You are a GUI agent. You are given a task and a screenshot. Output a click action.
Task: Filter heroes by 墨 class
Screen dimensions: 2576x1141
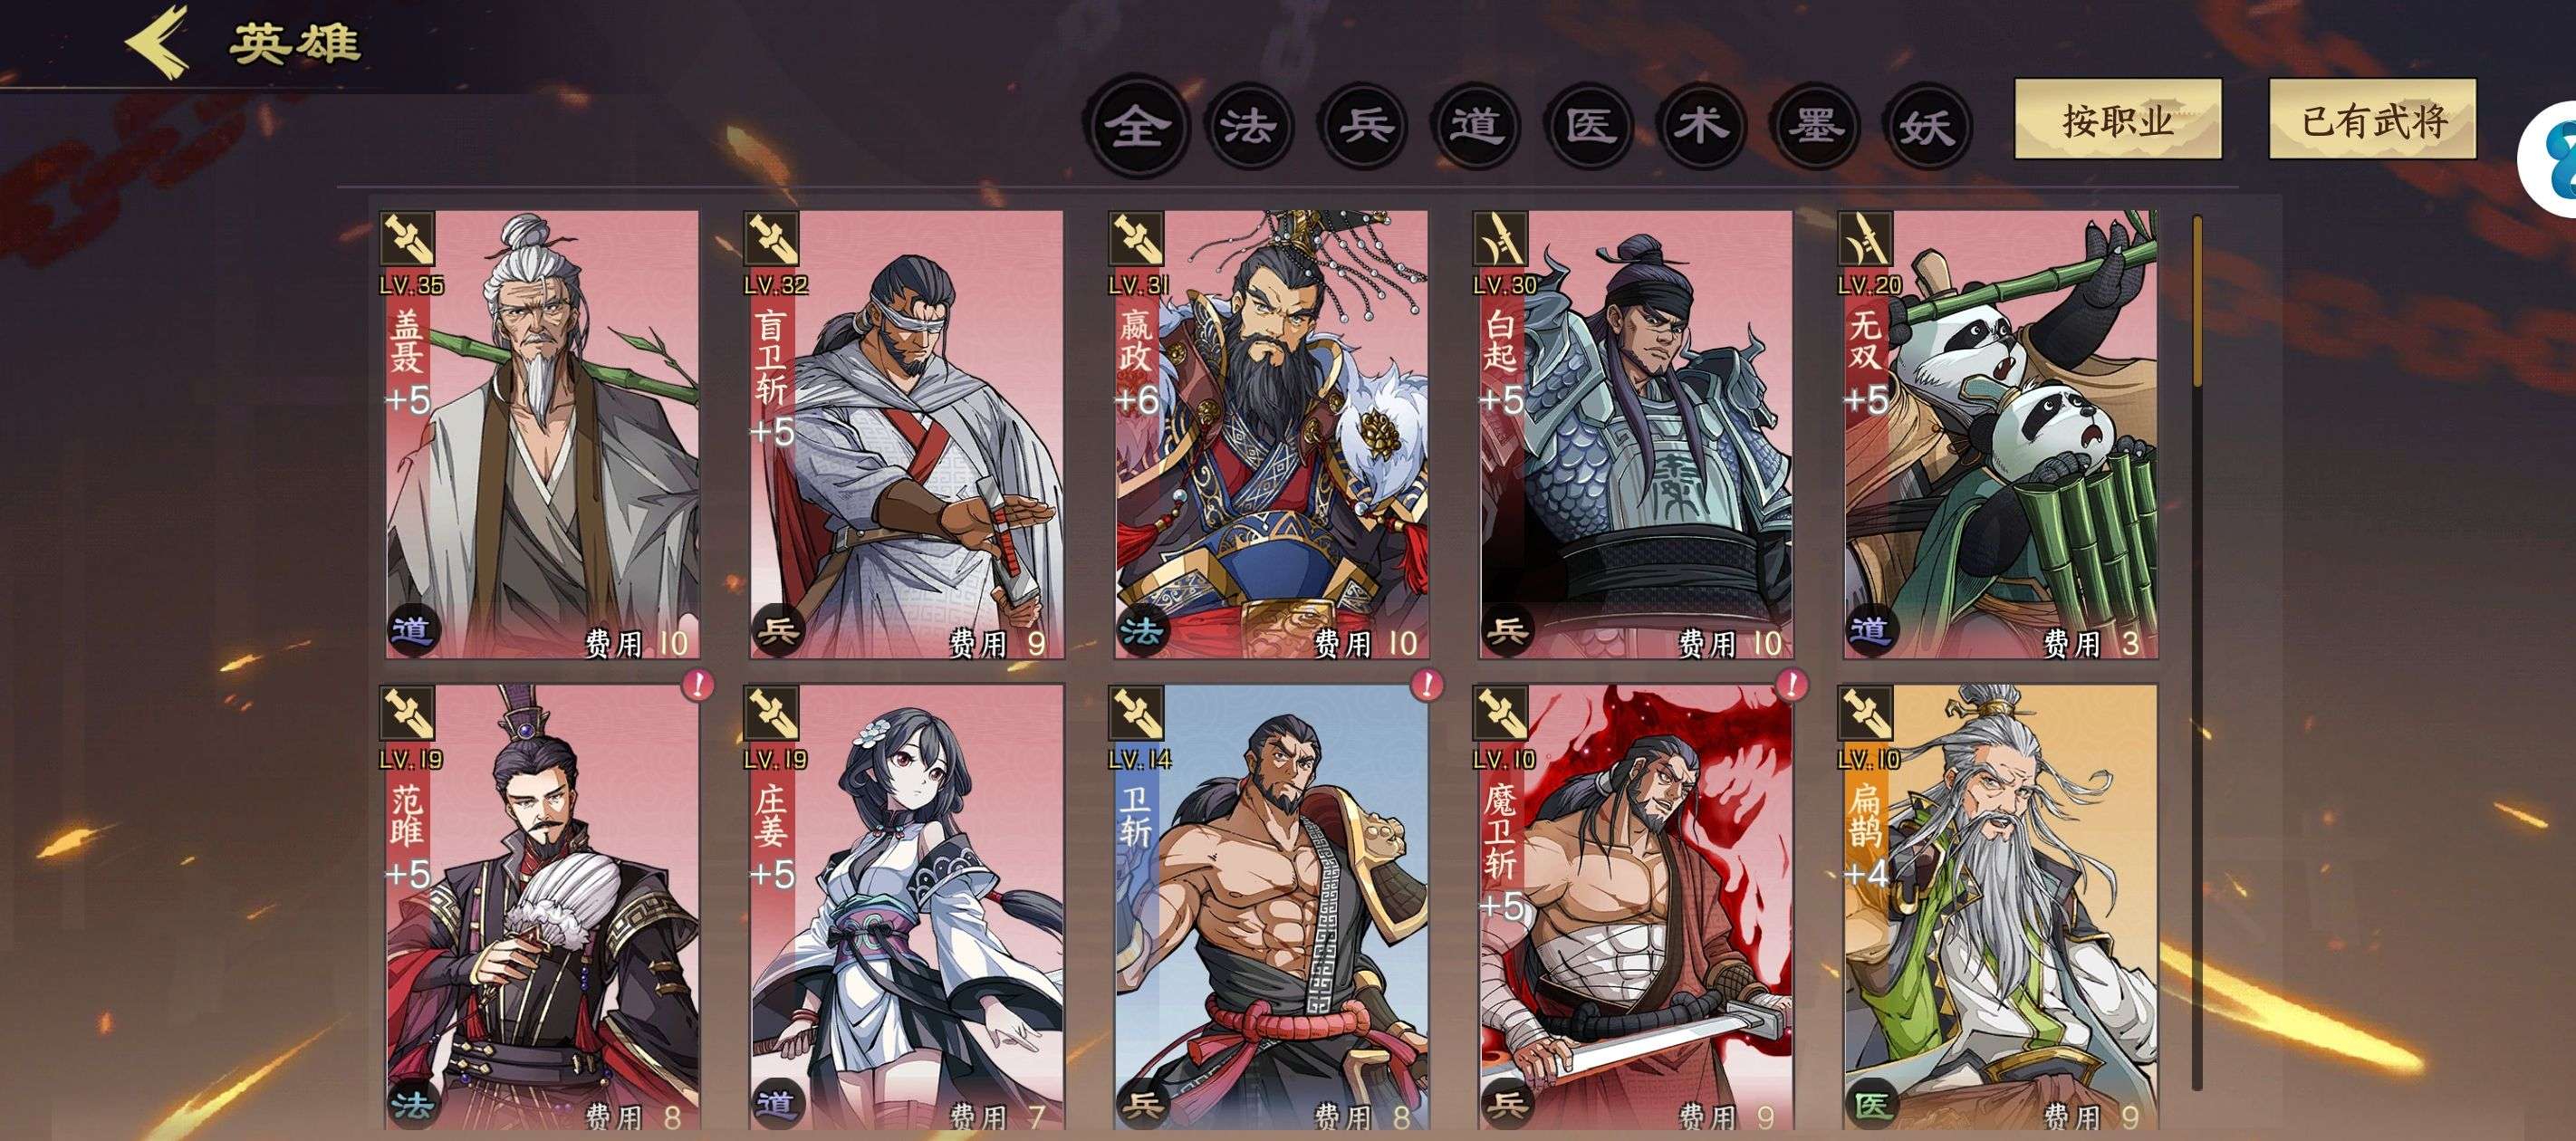click(1814, 127)
